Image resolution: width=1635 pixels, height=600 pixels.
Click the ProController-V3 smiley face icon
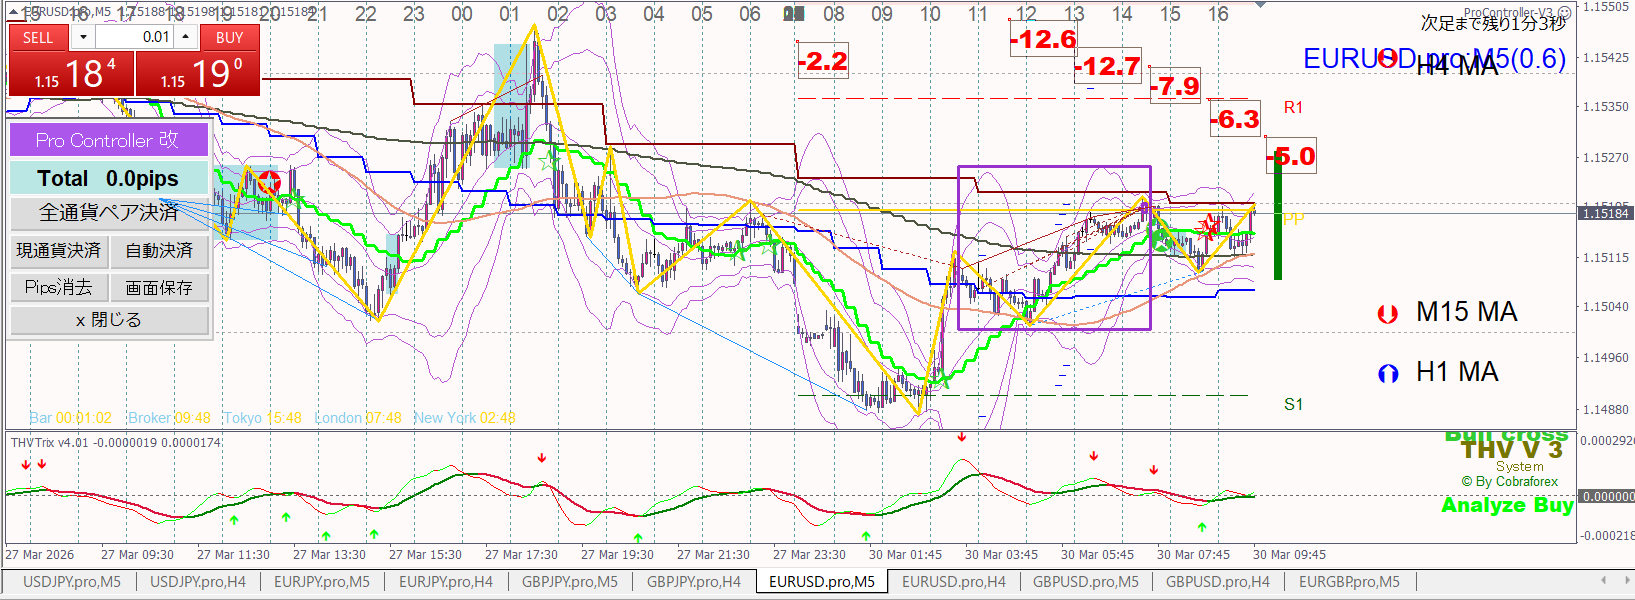pos(1564,13)
